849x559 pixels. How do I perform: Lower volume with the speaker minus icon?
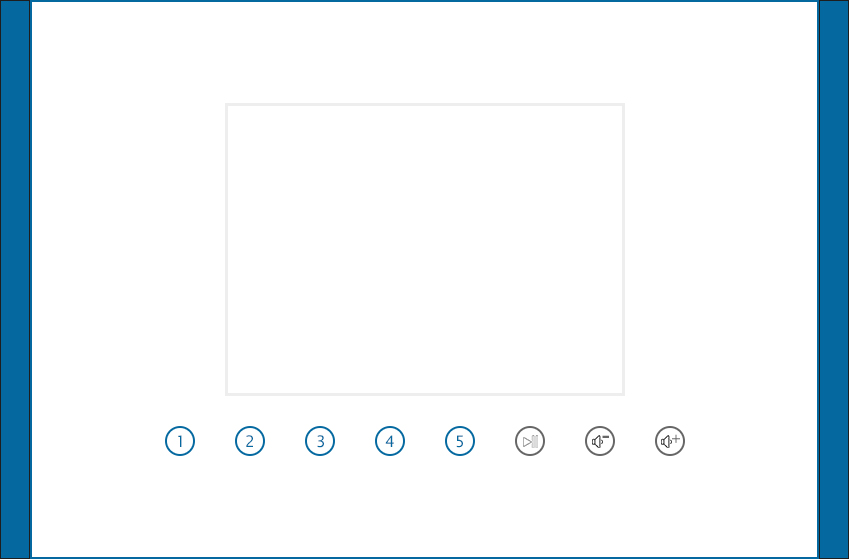click(x=600, y=441)
